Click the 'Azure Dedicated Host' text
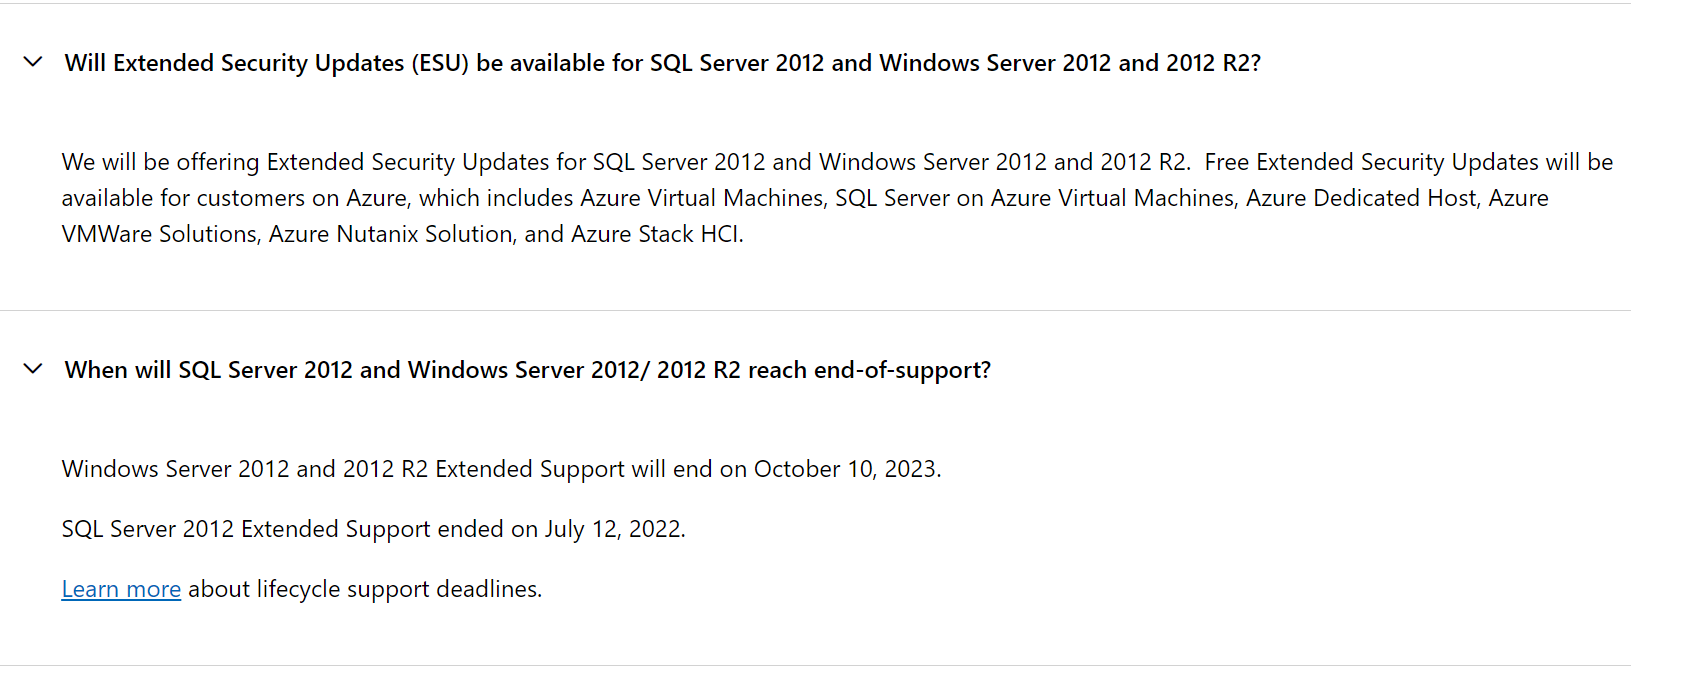 pyautogui.click(x=1361, y=198)
